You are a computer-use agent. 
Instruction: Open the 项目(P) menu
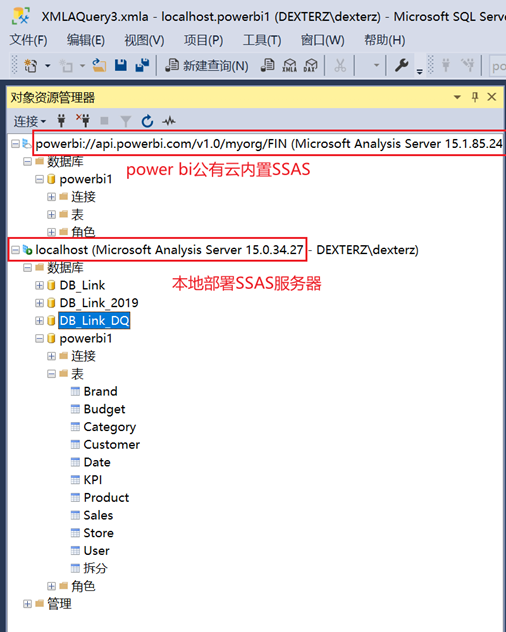pyautogui.click(x=203, y=40)
